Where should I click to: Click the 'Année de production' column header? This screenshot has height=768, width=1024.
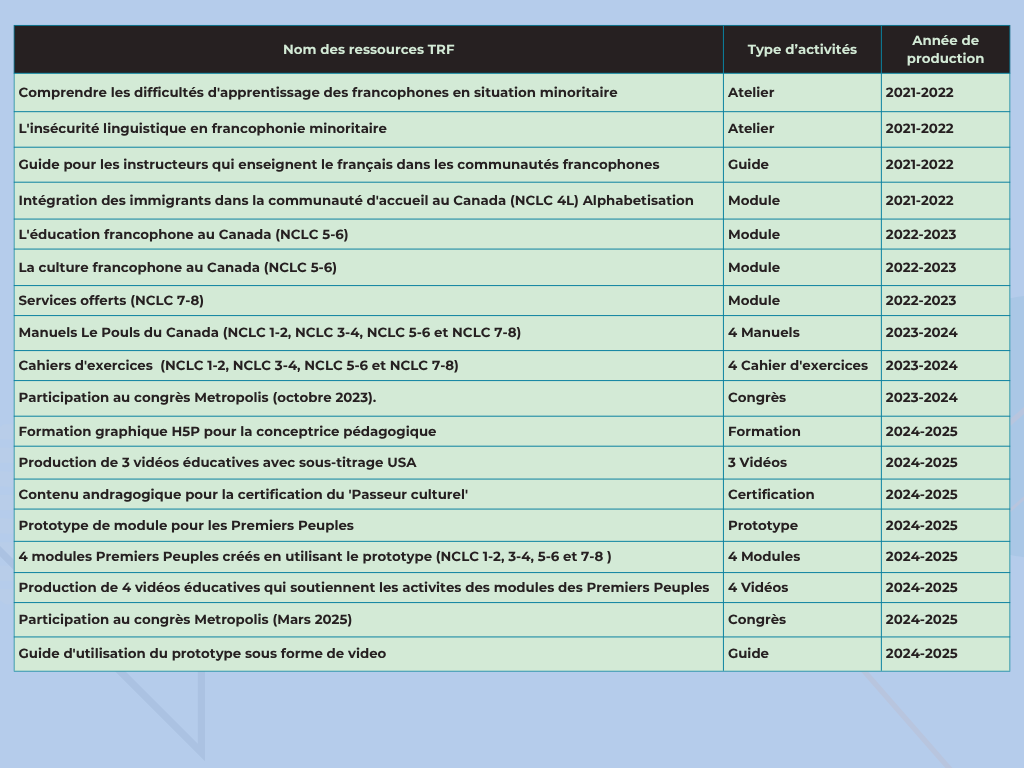945,49
